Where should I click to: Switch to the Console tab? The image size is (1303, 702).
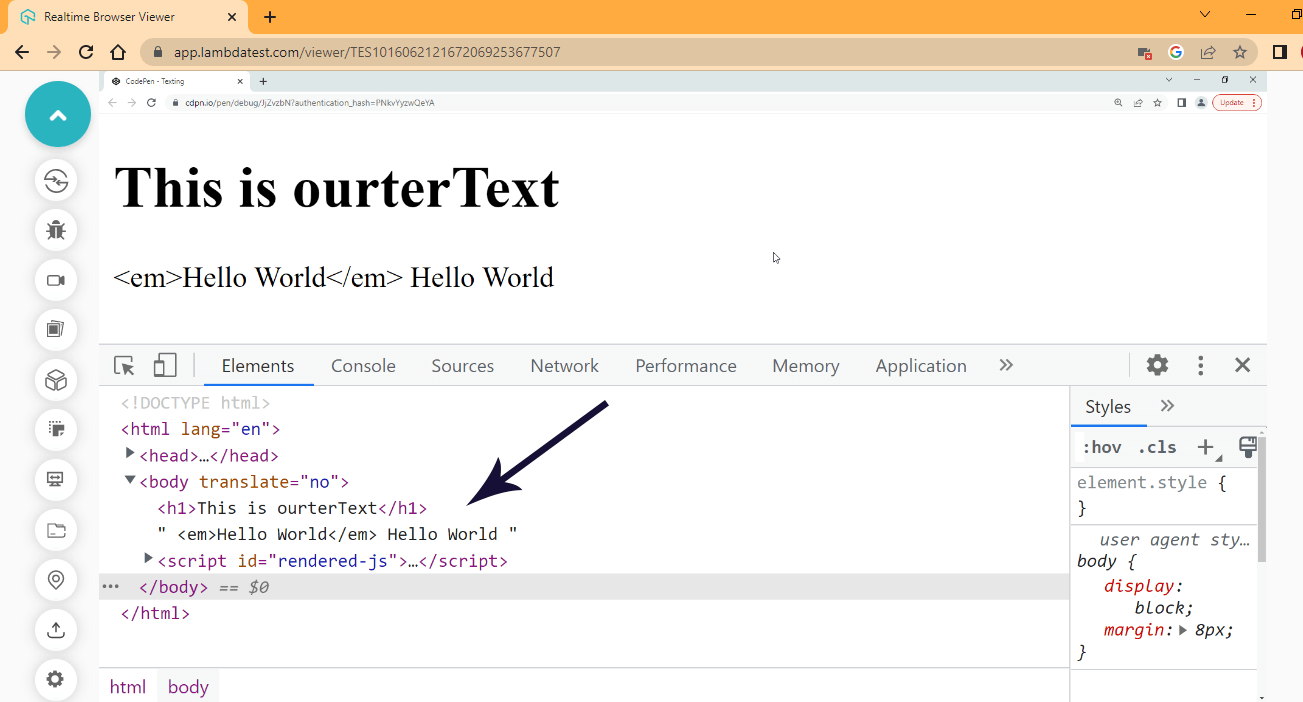[x=363, y=366]
